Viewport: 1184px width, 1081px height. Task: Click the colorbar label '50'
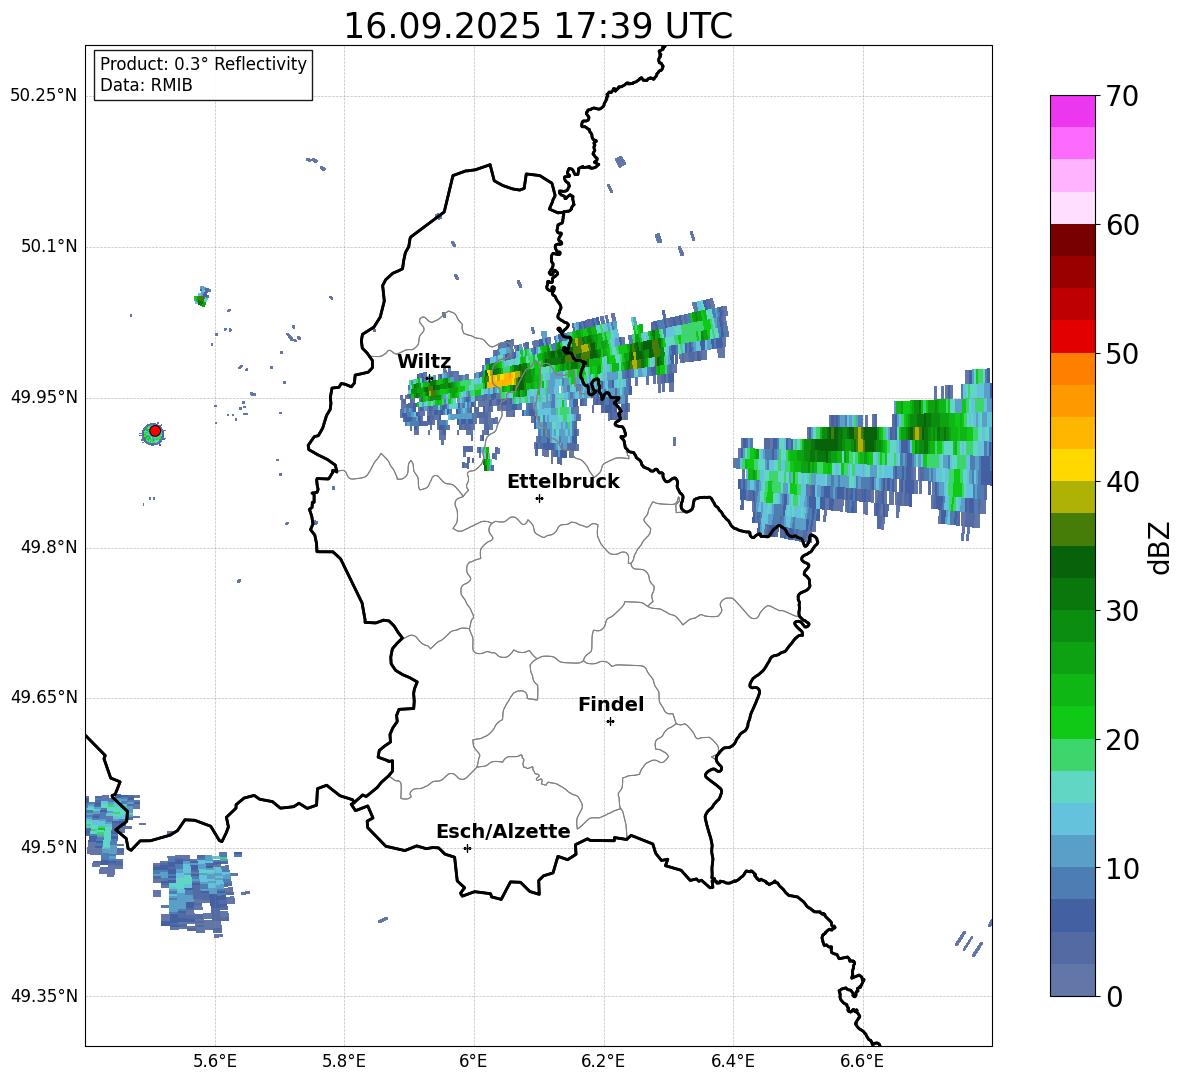pyautogui.click(x=1122, y=354)
